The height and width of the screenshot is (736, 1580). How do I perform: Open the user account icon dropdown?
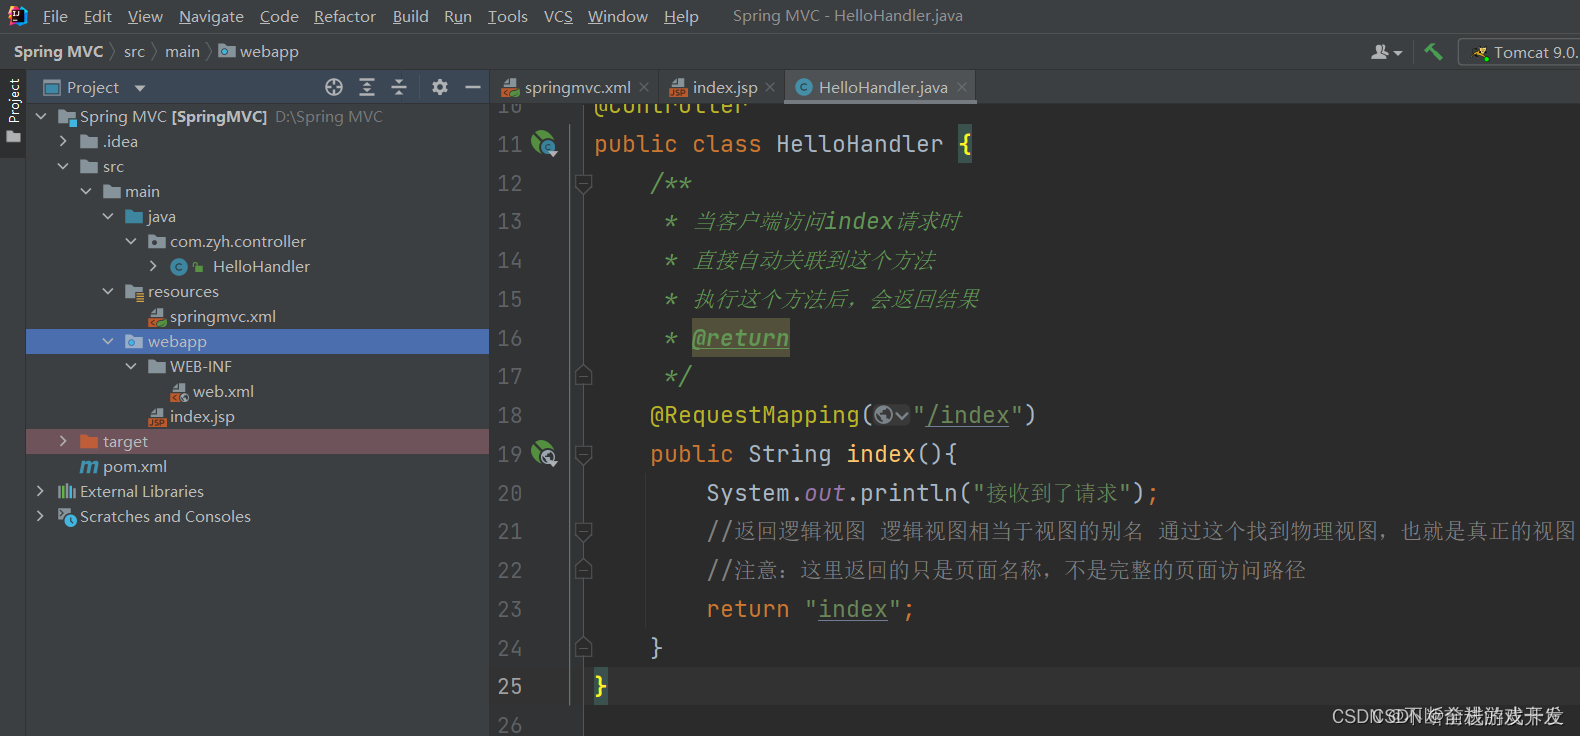pyautogui.click(x=1386, y=52)
